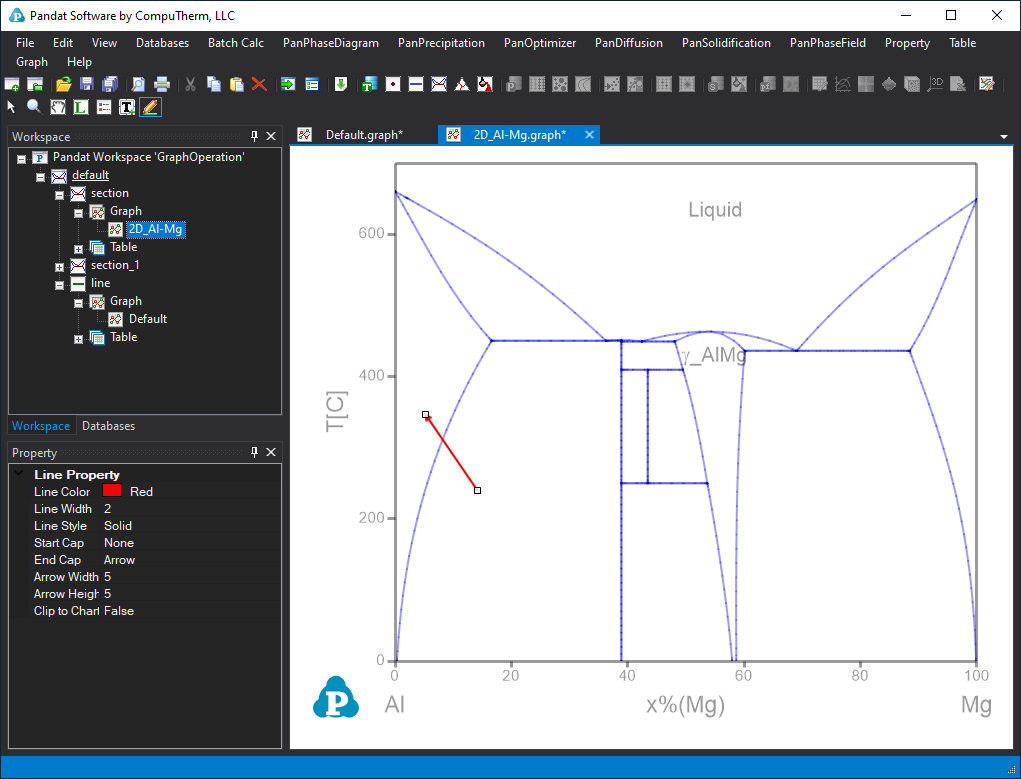
Task: Select the arrow pointer tool
Action: (12, 106)
